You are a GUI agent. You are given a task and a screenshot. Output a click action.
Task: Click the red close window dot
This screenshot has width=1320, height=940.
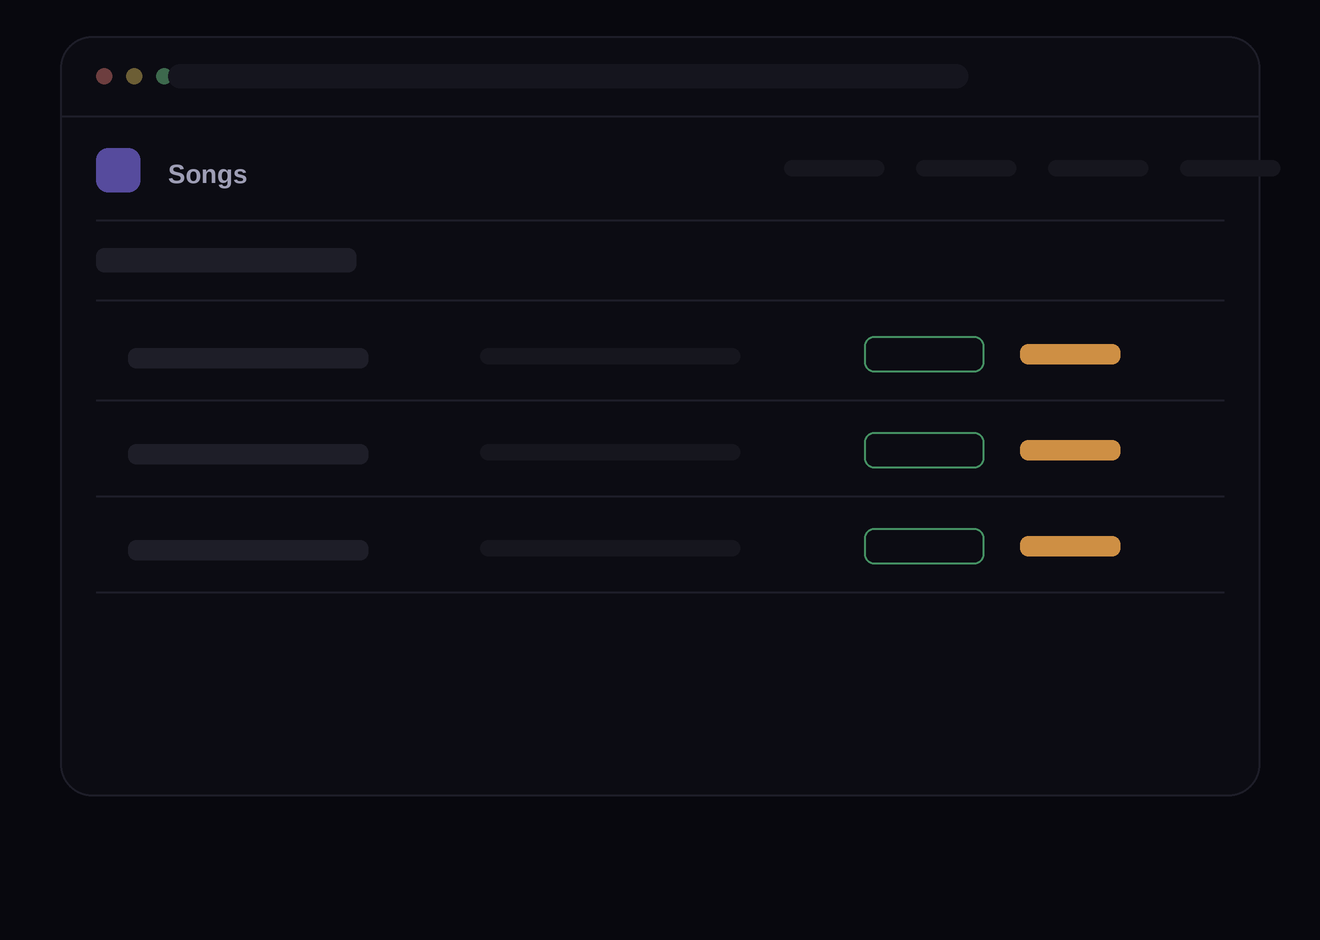pos(104,76)
